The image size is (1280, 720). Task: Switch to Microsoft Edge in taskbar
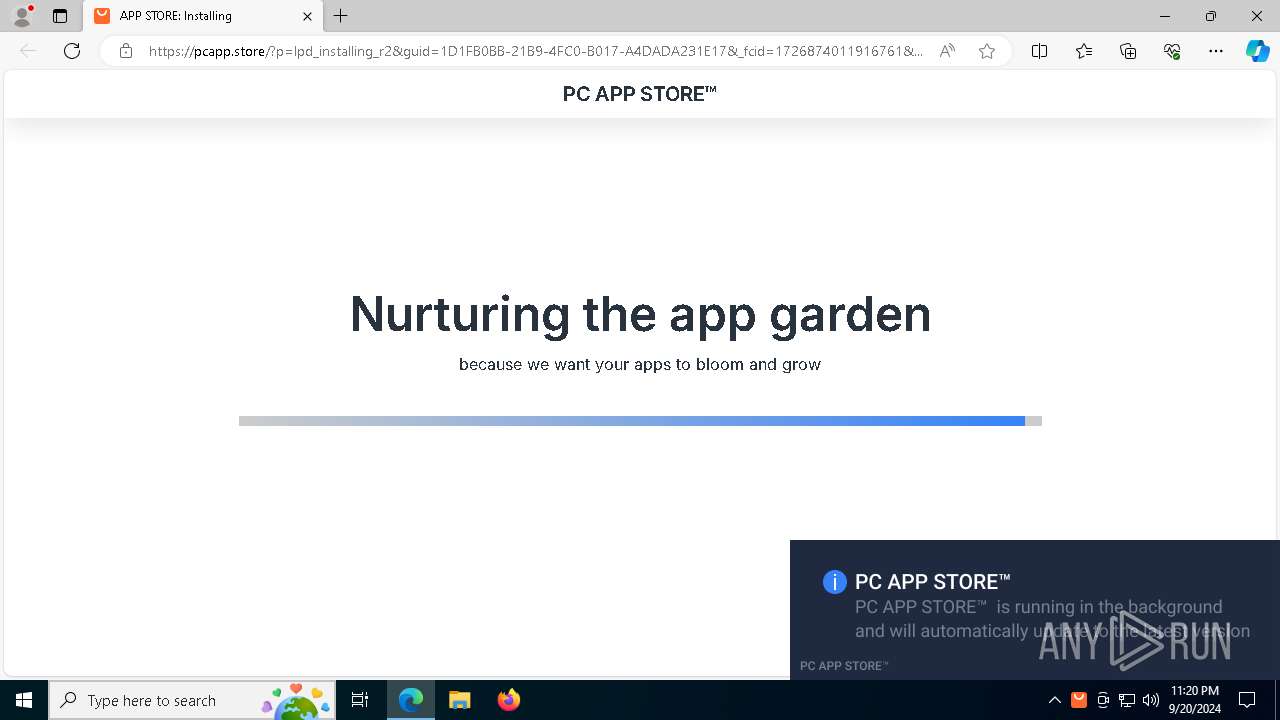[411, 700]
